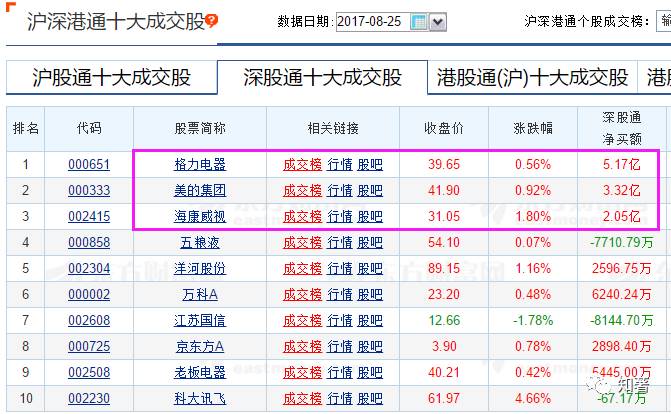Open stock code 000725 link
The image size is (671, 414).
coord(89,346)
